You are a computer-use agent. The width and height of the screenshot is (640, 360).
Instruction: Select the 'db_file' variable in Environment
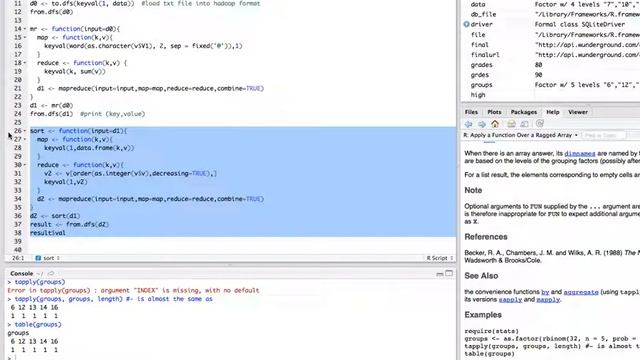tap(483, 14)
